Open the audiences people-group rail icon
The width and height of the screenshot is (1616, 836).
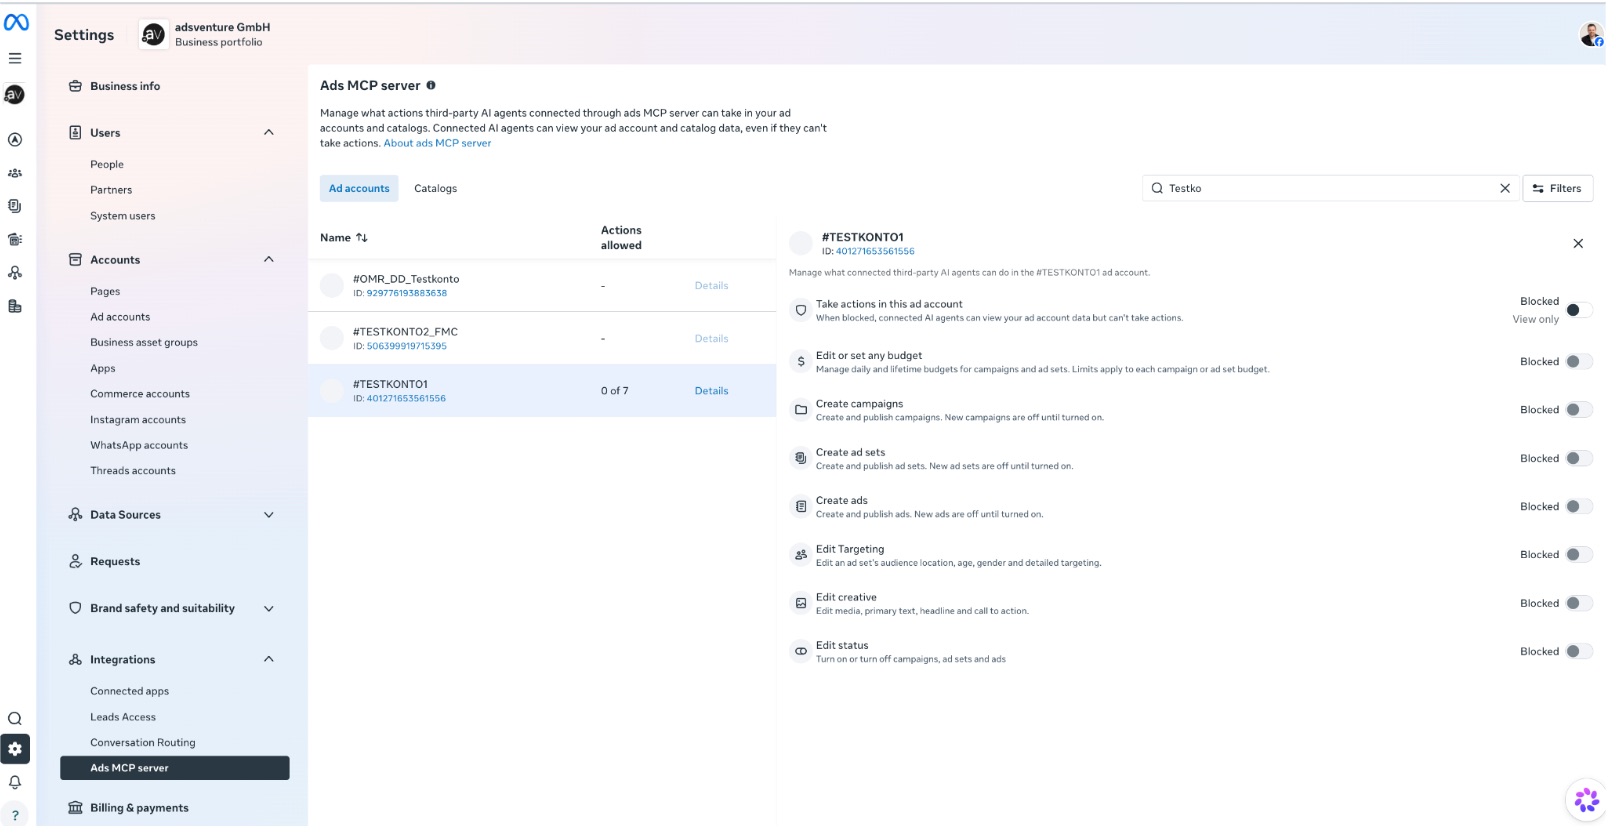[x=15, y=173]
